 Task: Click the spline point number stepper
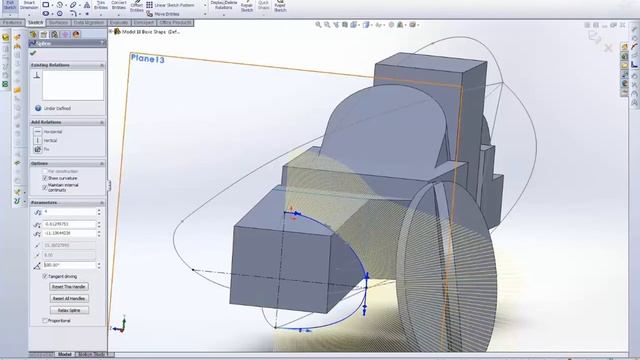[99, 212]
